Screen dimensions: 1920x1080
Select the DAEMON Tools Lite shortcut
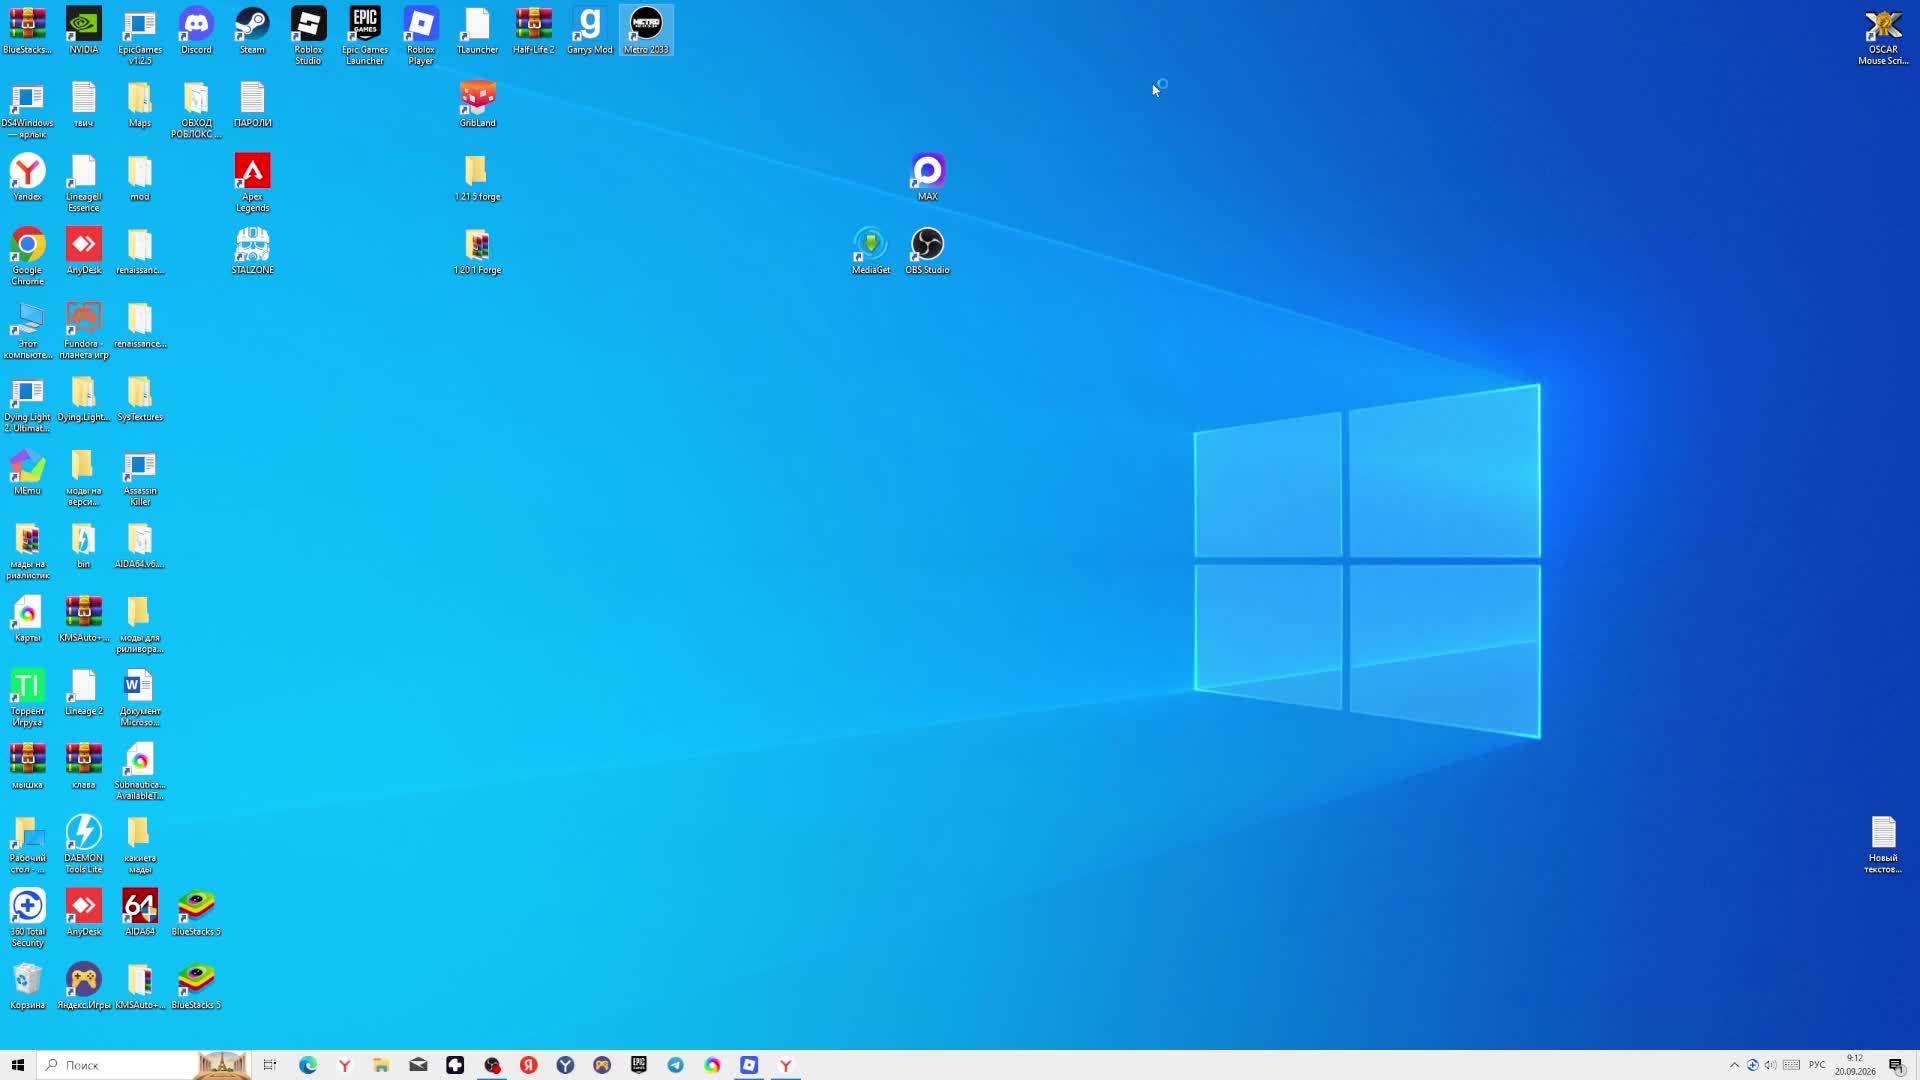point(84,845)
